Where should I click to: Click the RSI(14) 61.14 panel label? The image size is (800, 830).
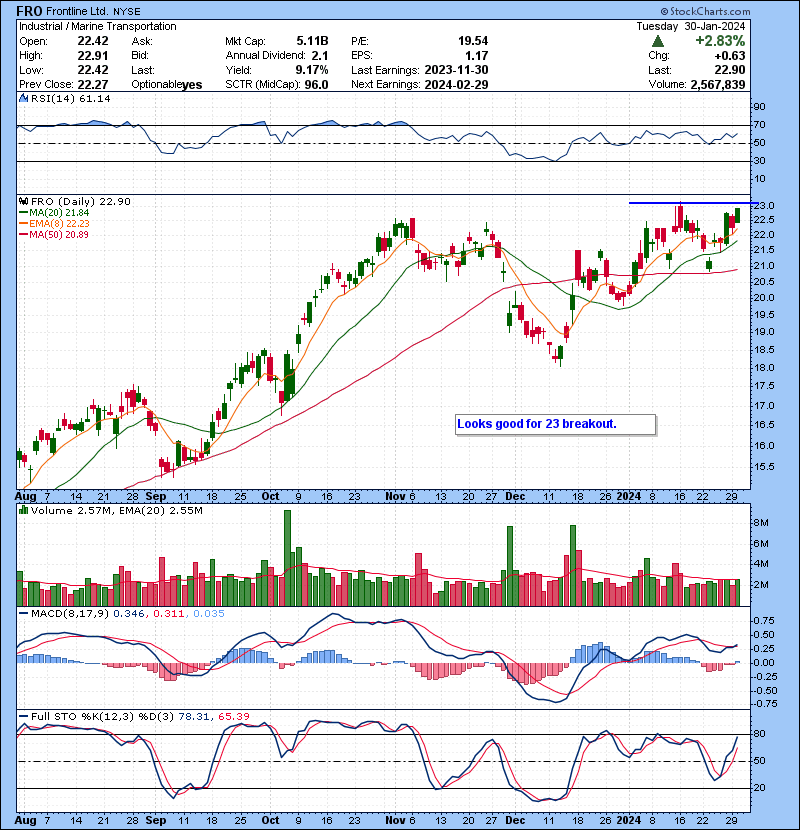(70, 98)
